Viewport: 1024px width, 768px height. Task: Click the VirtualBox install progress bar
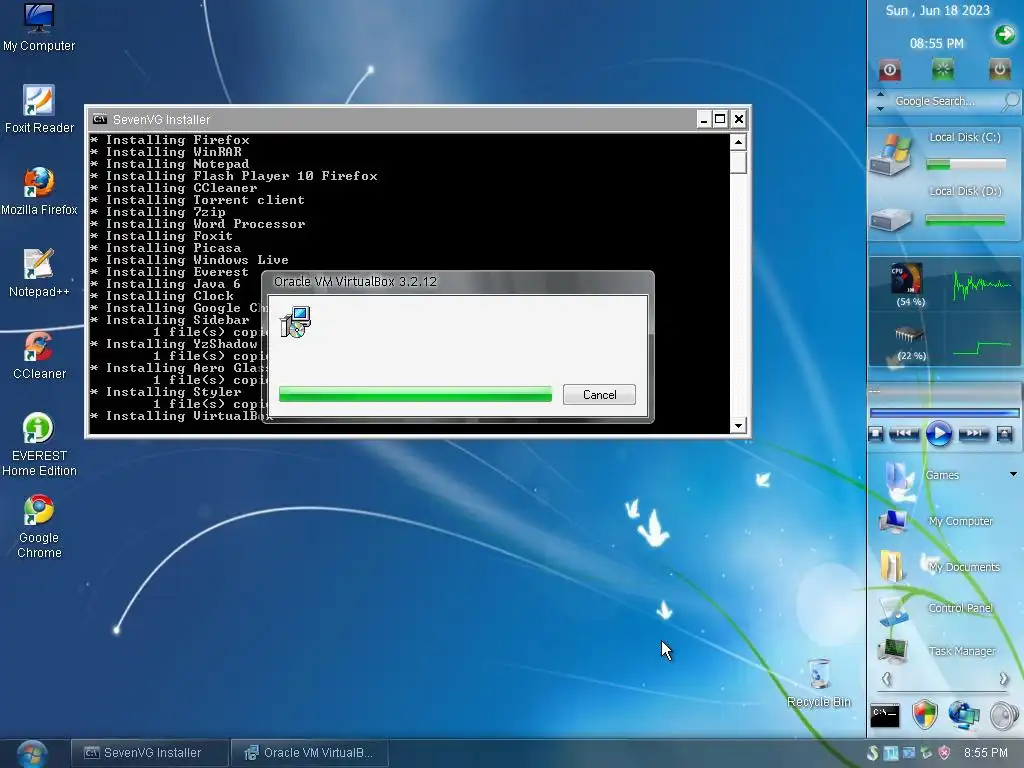415,394
